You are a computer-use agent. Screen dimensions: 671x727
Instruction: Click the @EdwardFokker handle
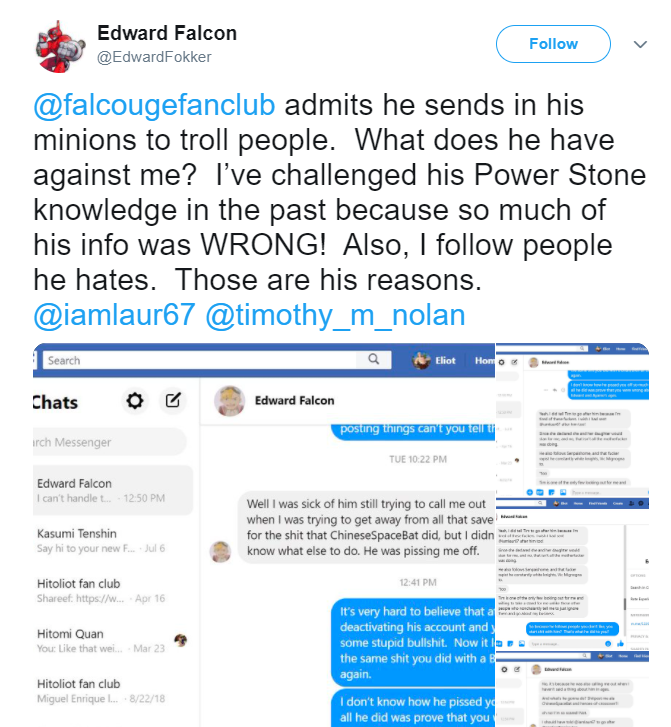(x=153, y=57)
